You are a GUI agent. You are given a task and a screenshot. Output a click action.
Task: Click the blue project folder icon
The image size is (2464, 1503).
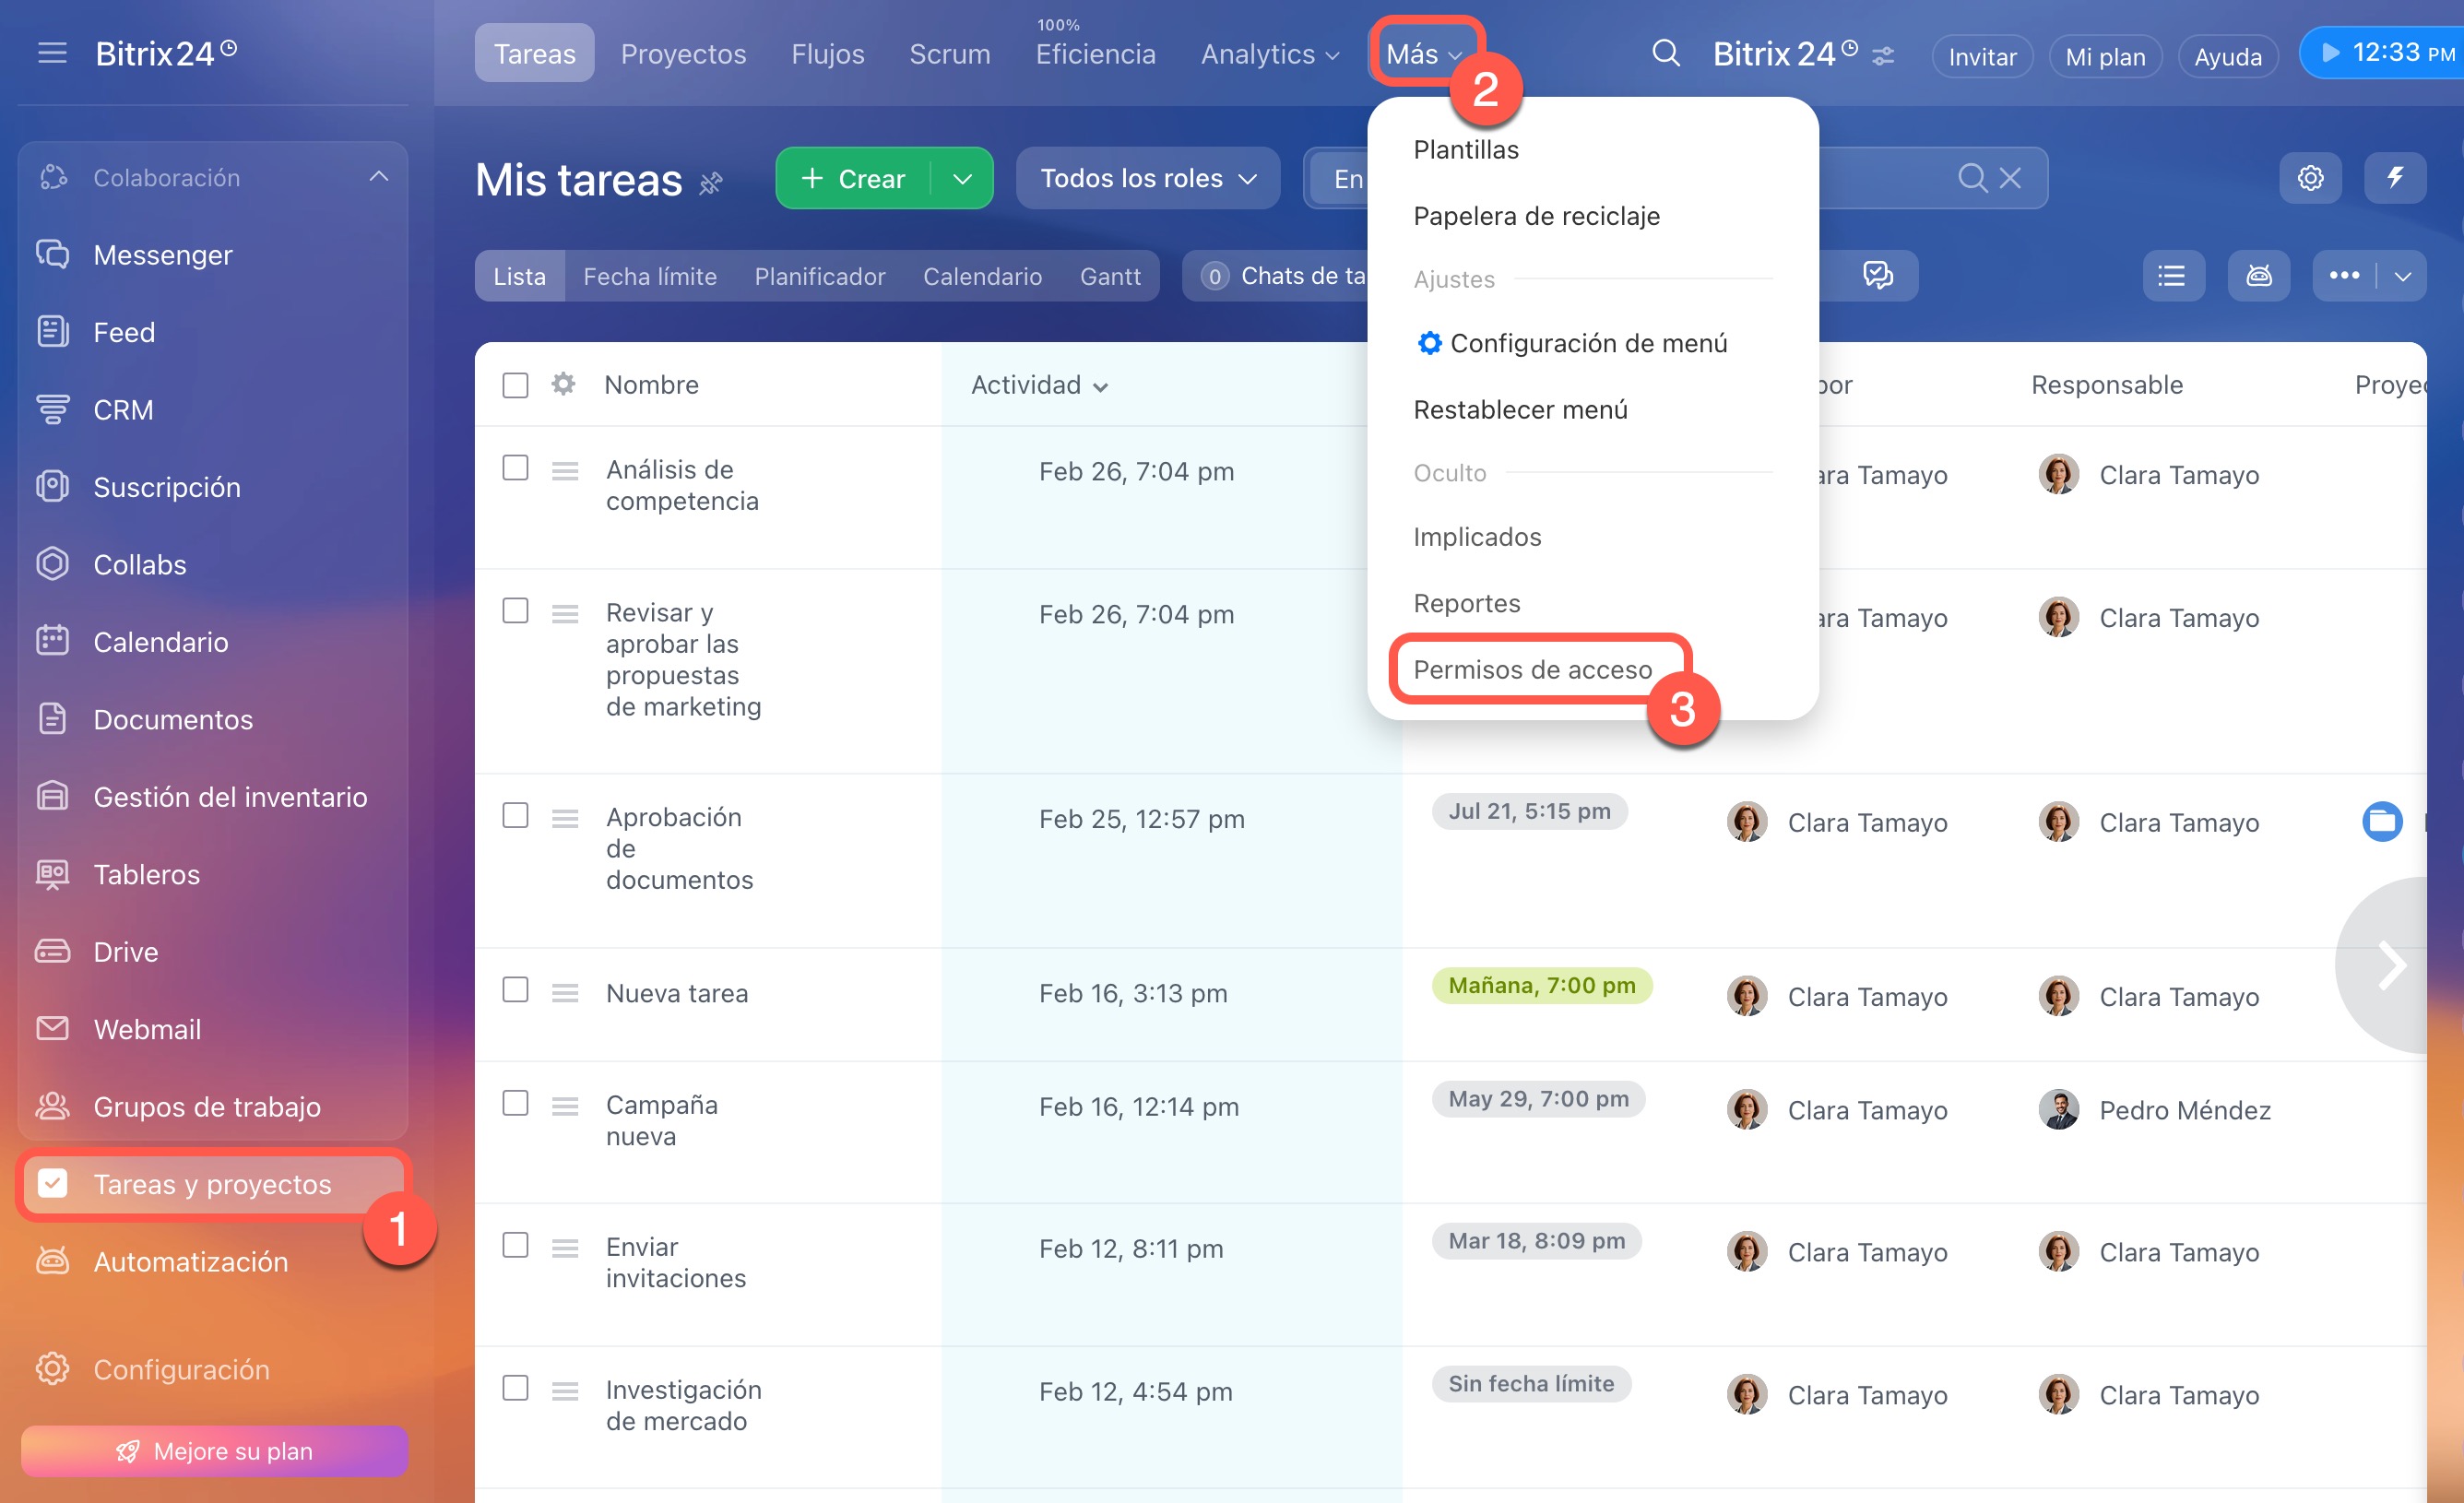point(2381,822)
